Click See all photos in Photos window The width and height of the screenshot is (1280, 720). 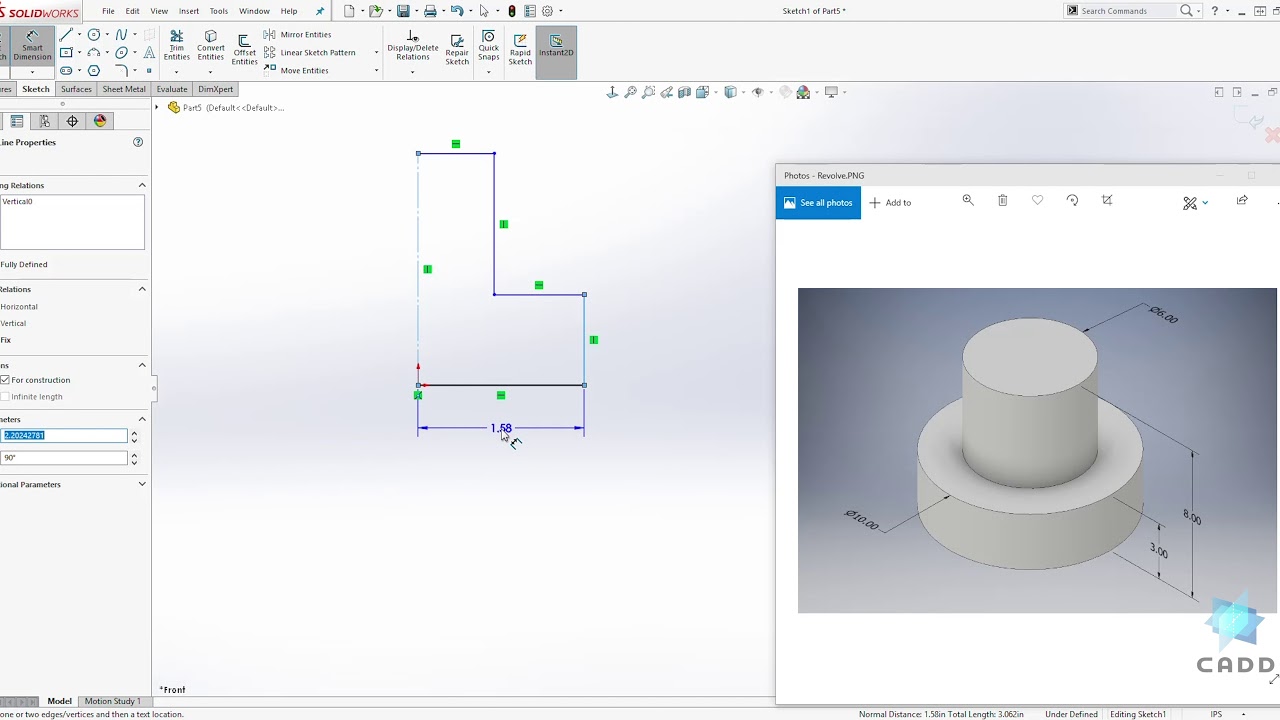click(818, 202)
